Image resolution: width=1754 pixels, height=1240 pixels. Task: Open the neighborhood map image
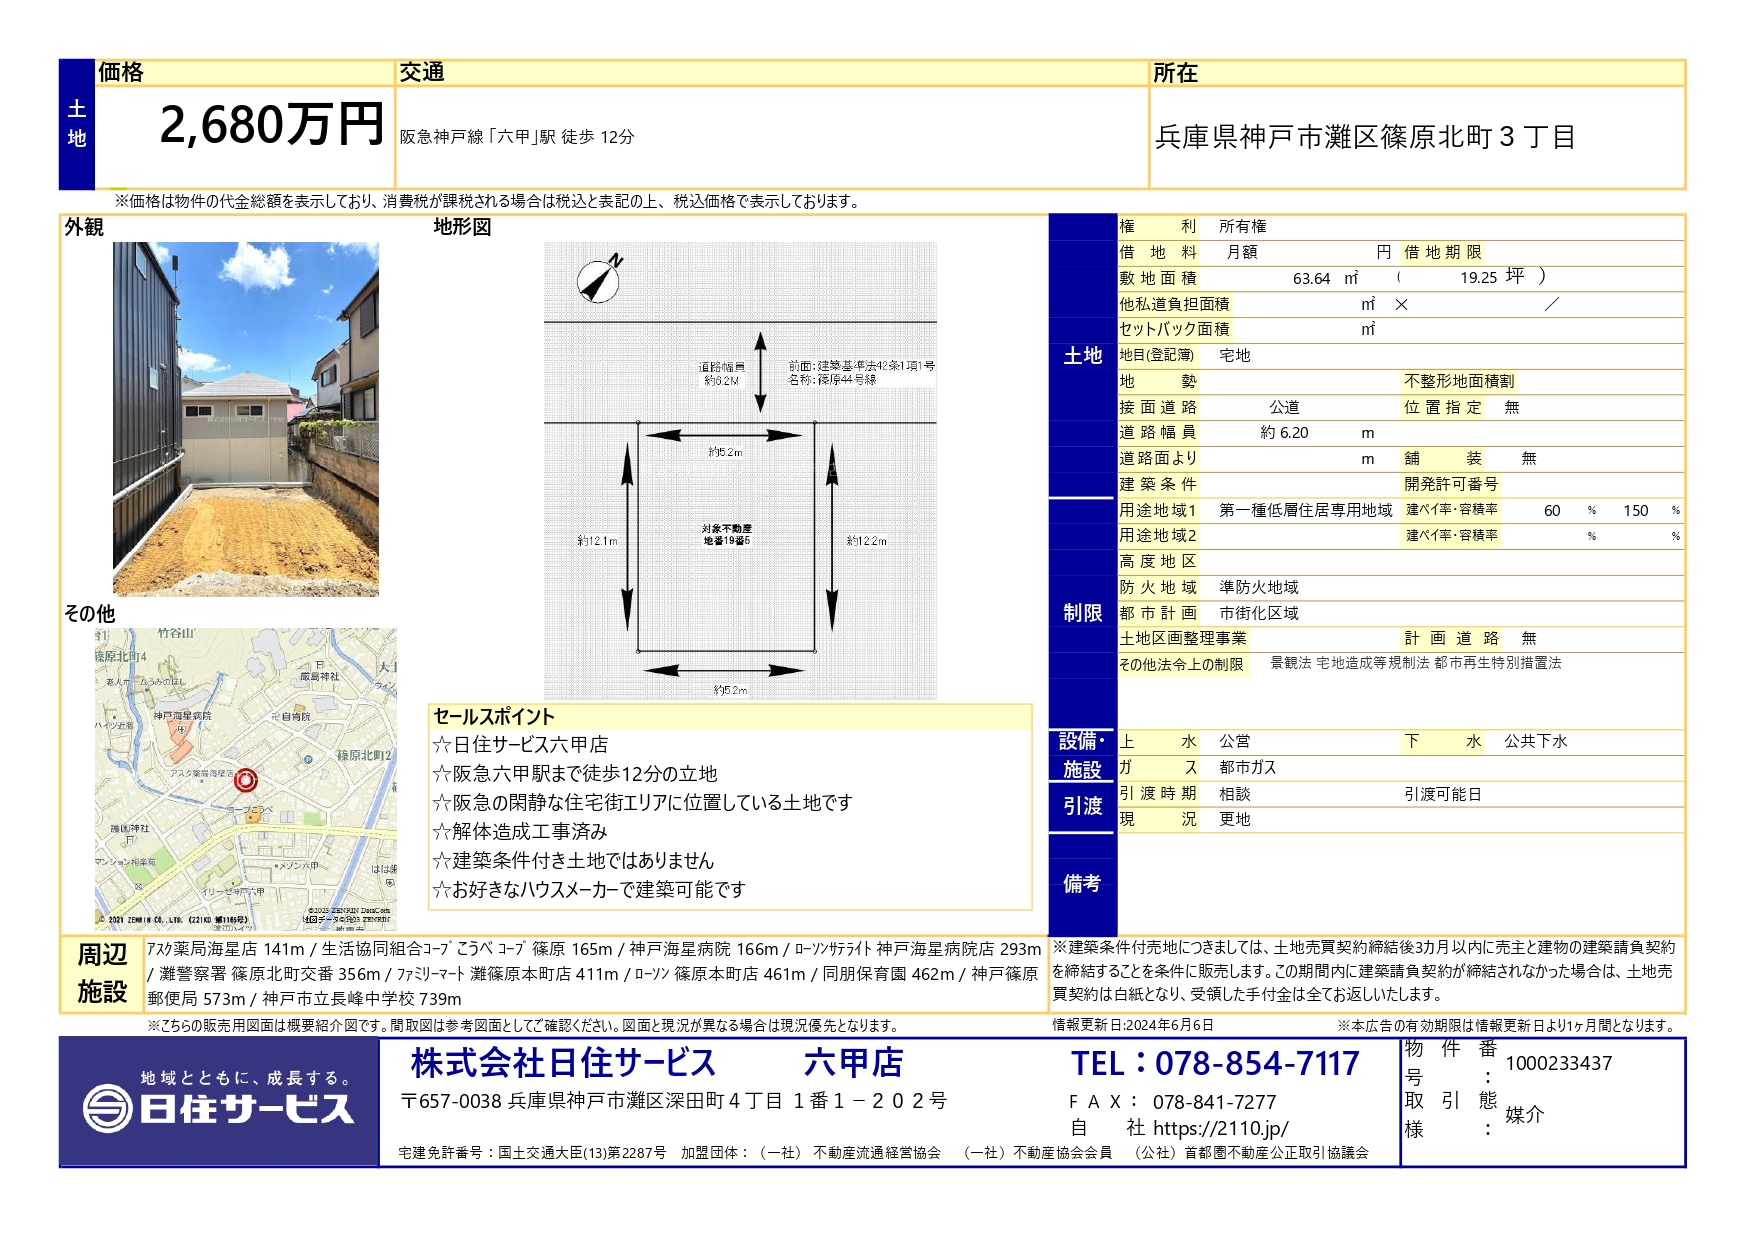(246, 779)
